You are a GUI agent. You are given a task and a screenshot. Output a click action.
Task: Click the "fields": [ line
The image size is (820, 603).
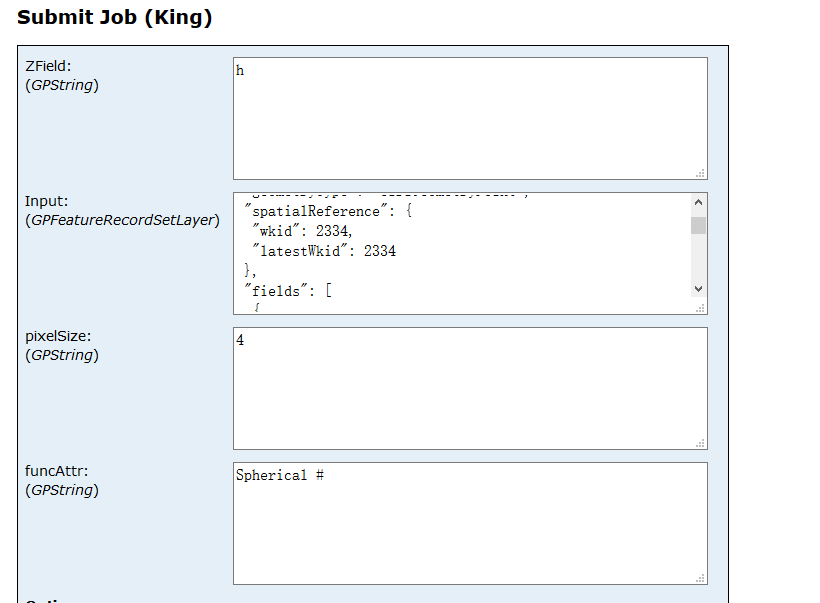point(288,291)
